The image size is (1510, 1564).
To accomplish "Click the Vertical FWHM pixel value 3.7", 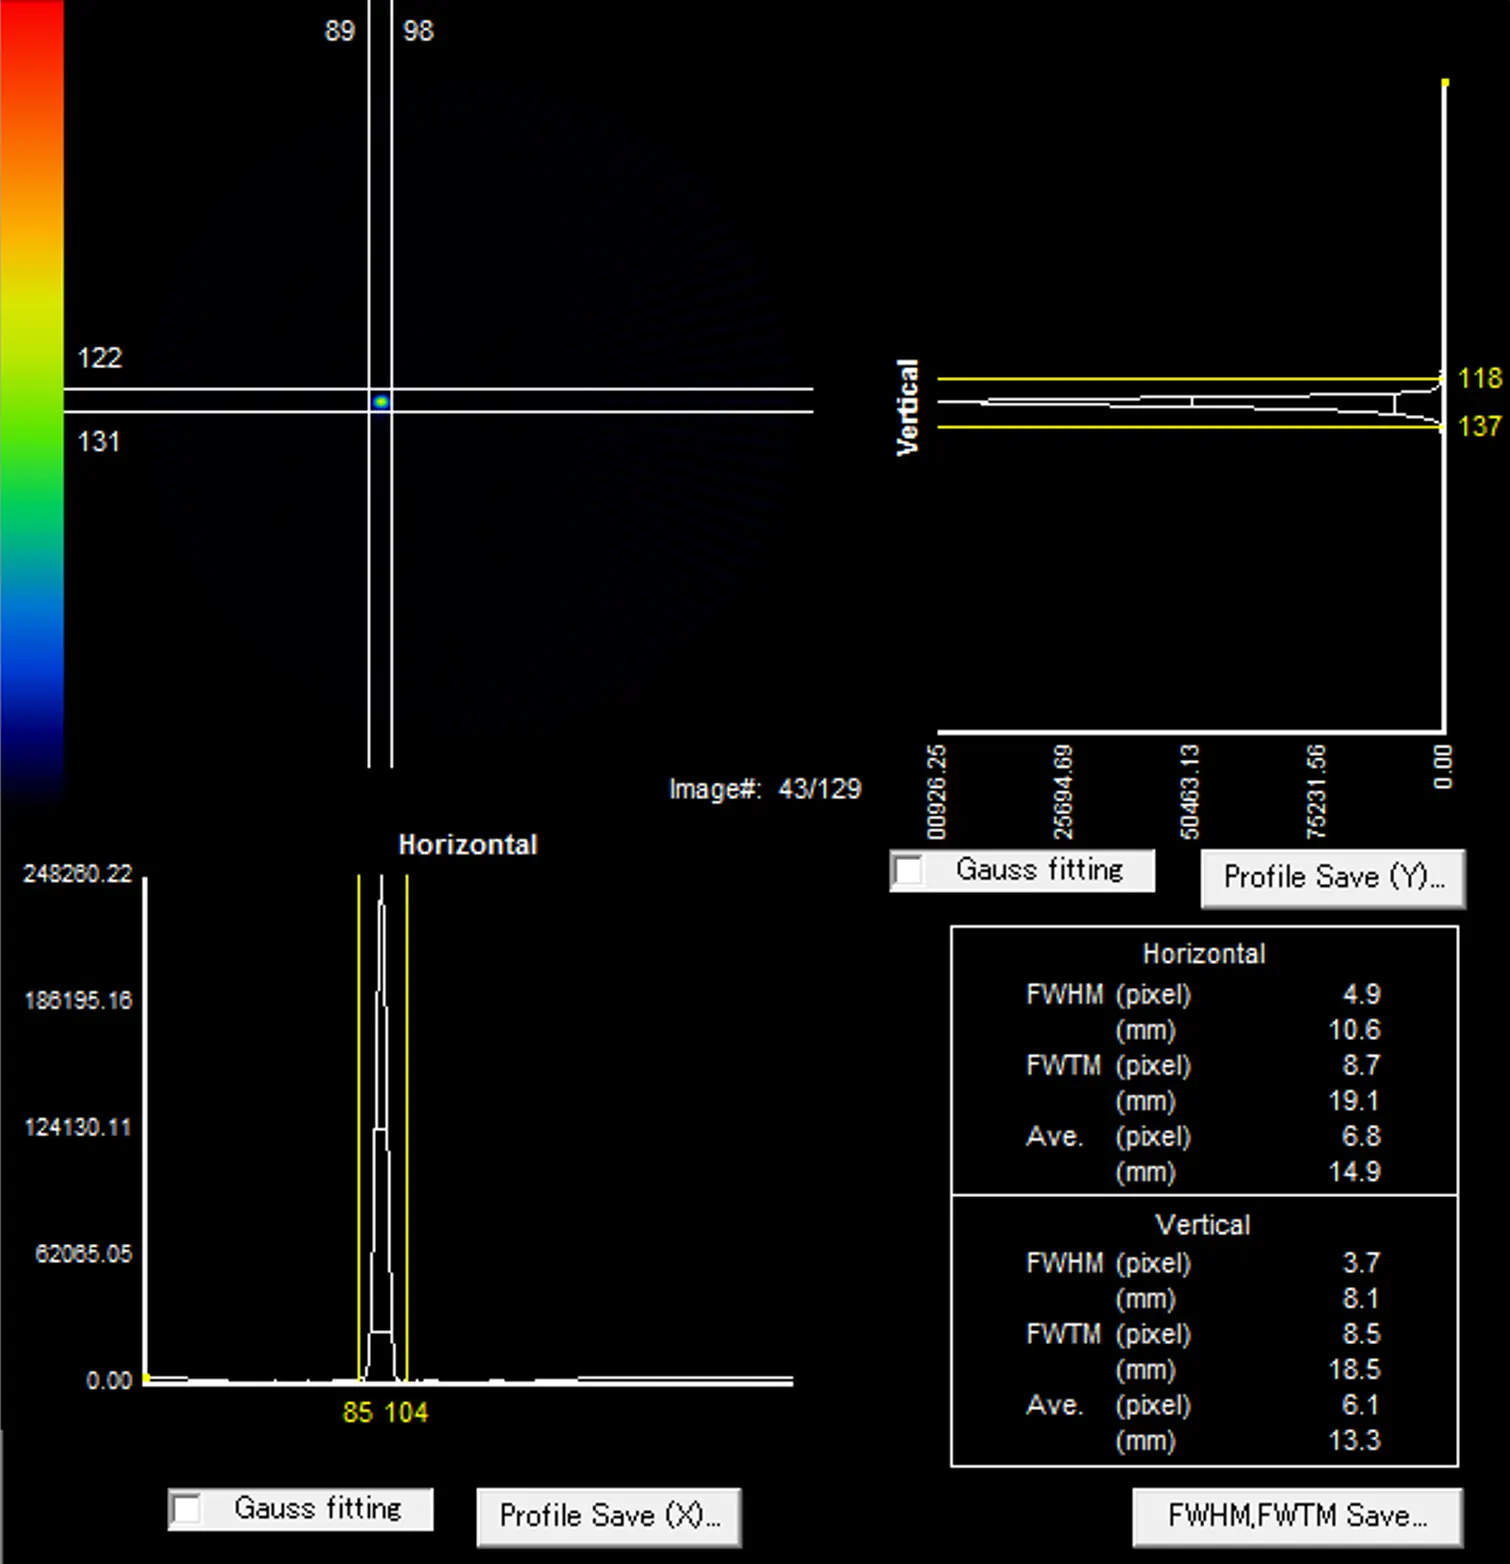I will coord(1361,1263).
